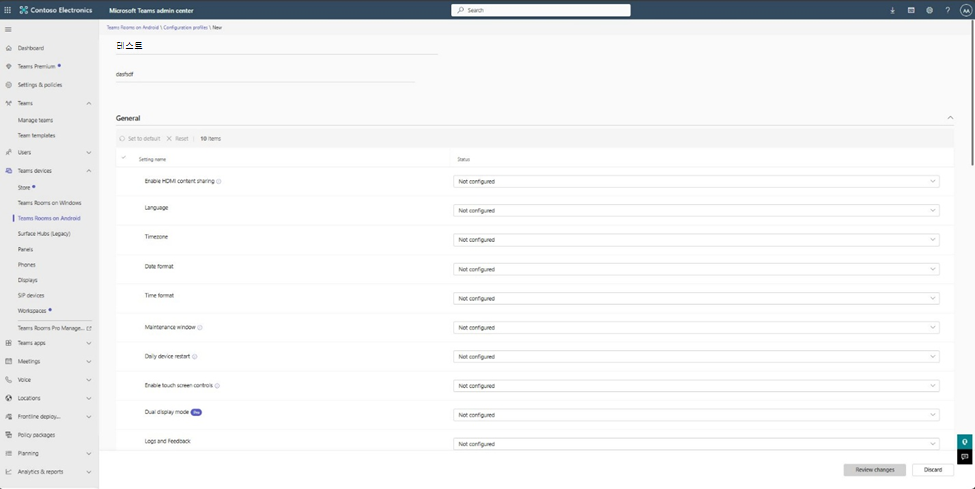This screenshot has height=489, width=975.
Task: Click info icon next to Enable HDMI content sharing
Action: (x=219, y=182)
